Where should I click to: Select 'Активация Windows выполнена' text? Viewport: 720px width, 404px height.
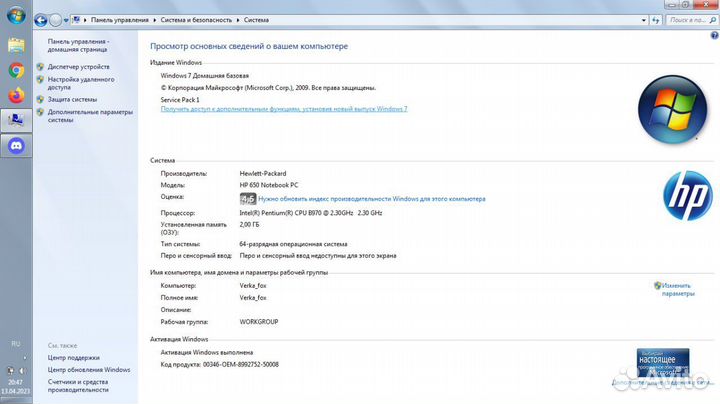point(207,353)
